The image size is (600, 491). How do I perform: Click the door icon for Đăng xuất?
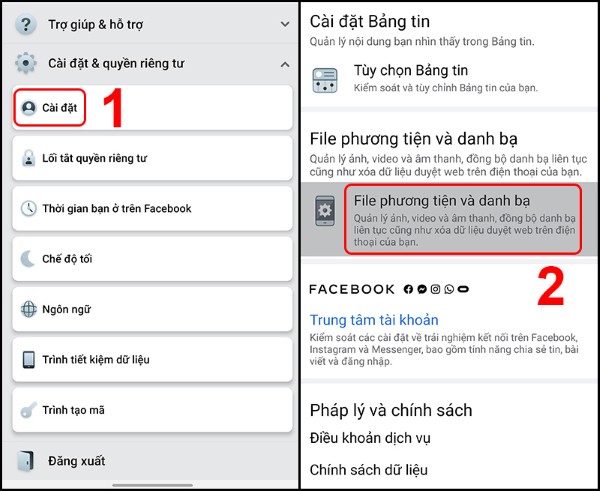[x=26, y=461]
